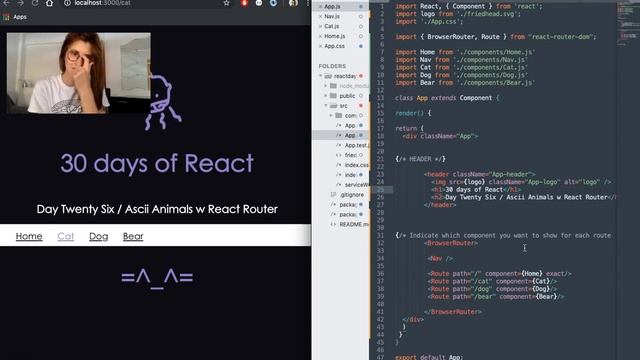The width and height of the screenshot is (640, 360).
Task: Click the blue round extension icon
Action: [273, 3]
